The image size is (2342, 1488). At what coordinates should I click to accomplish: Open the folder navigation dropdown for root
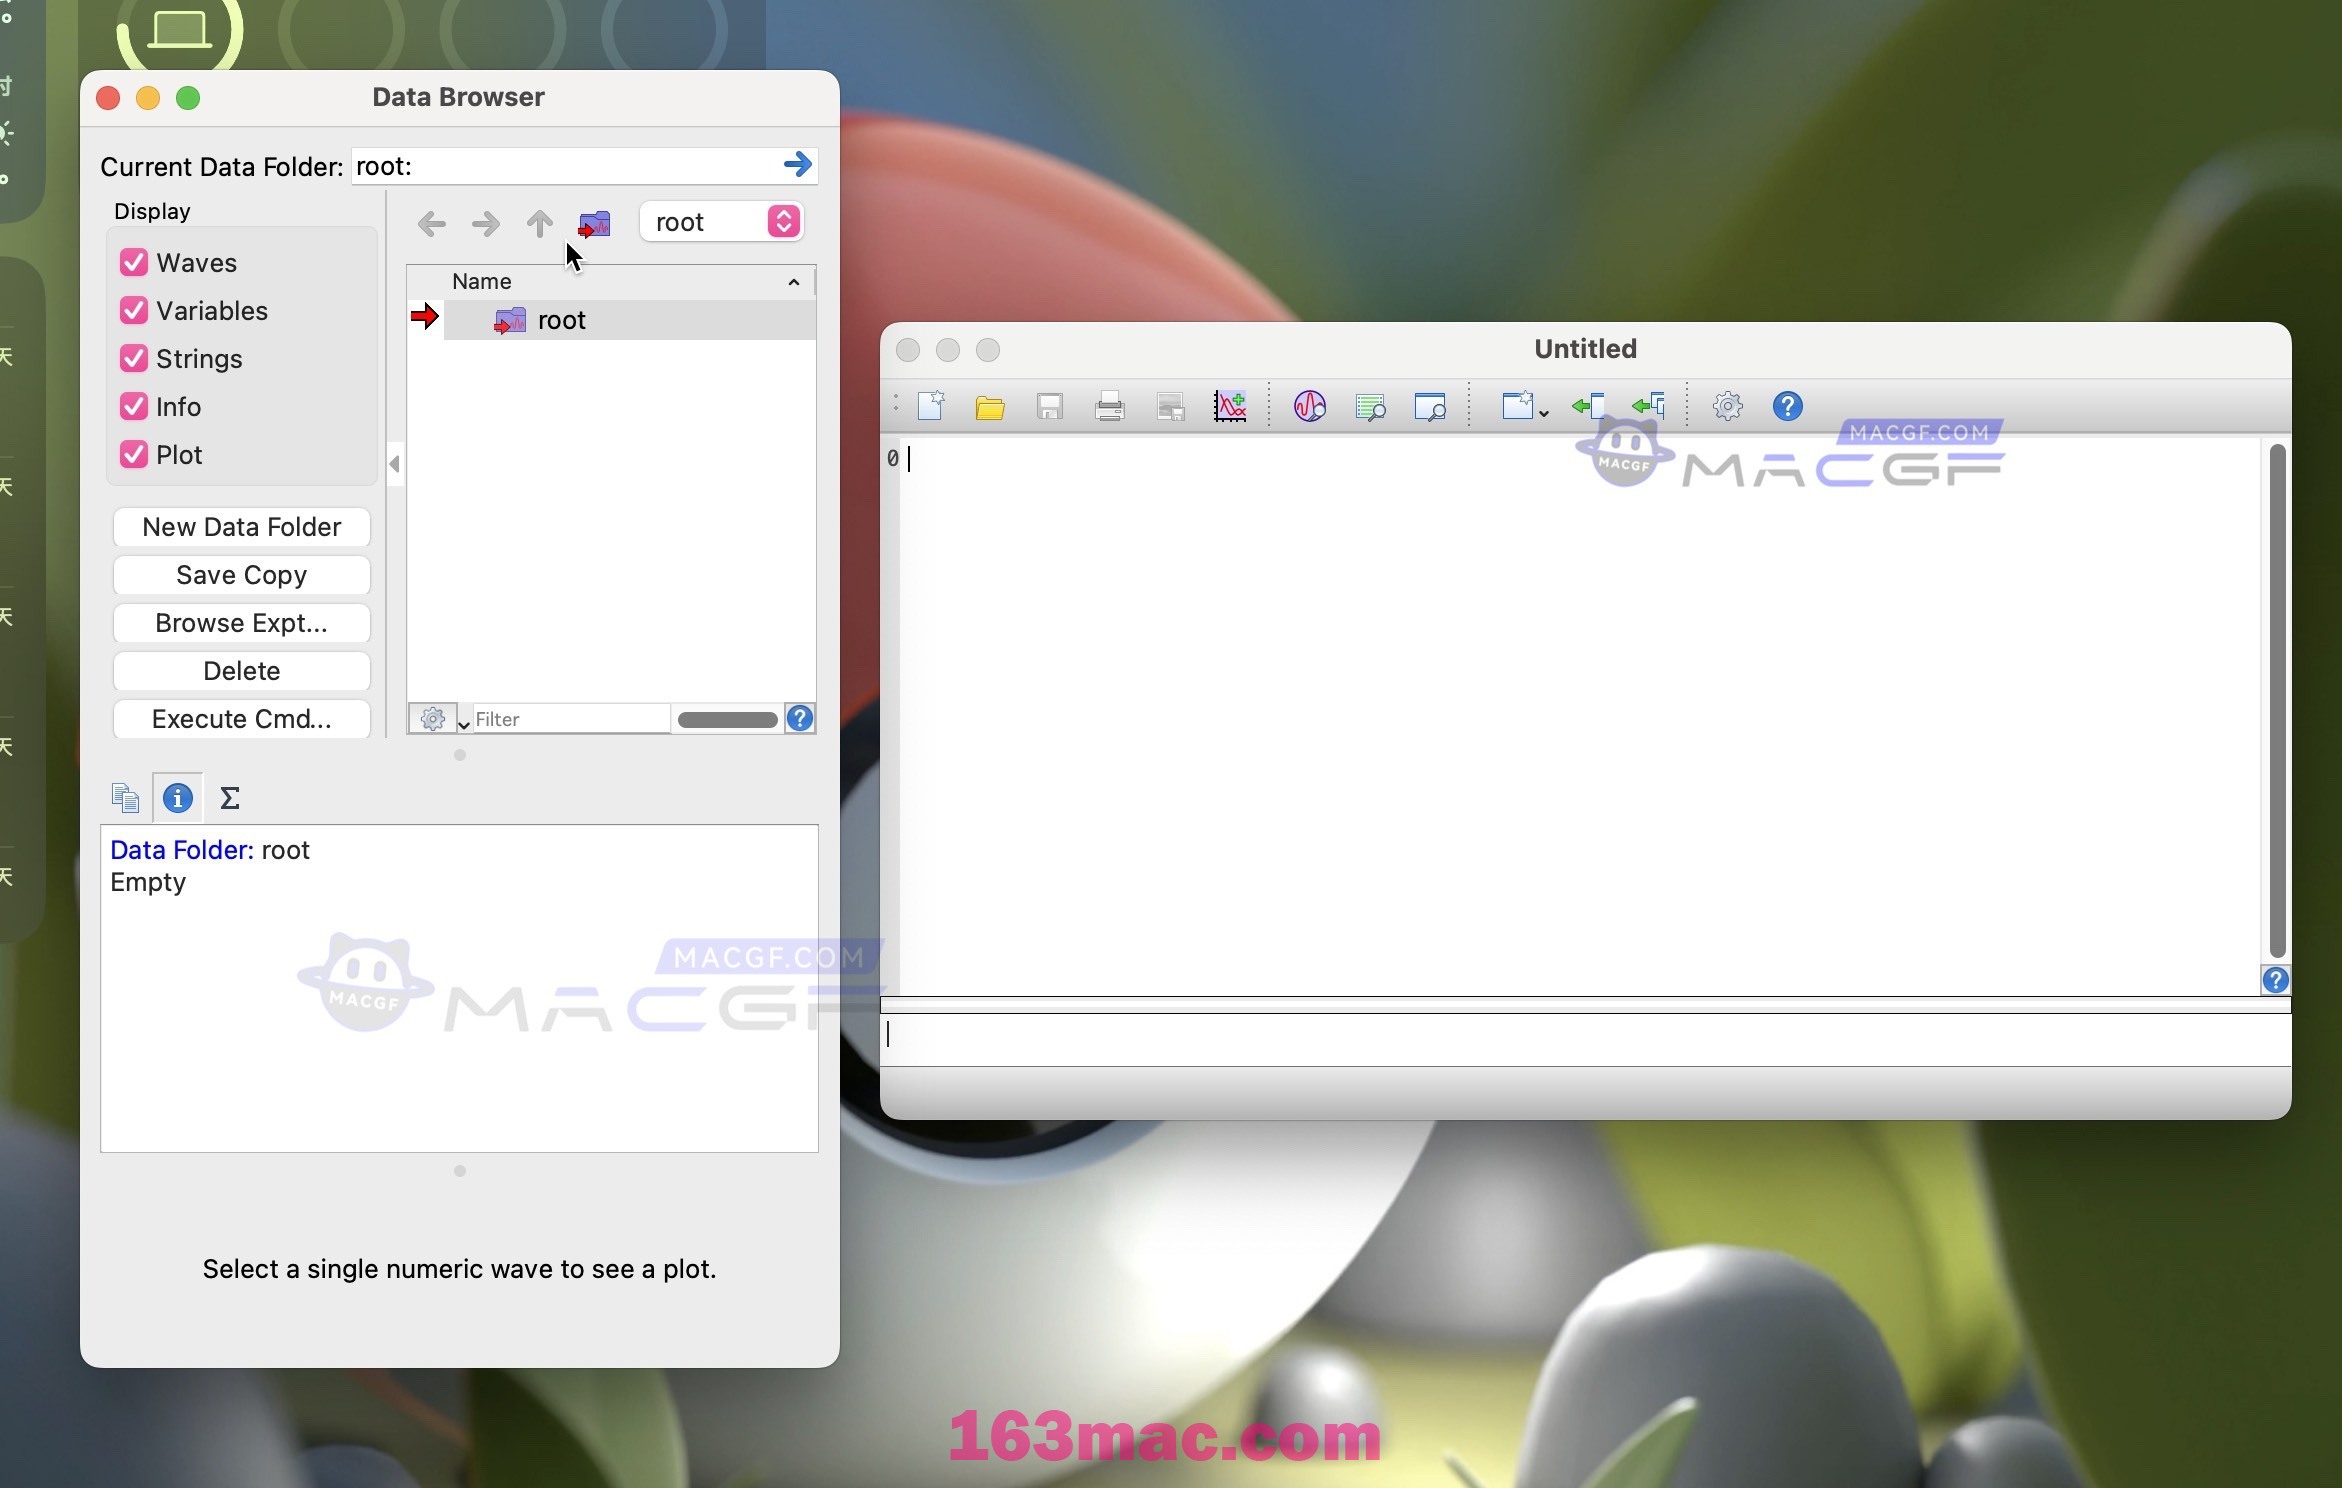(x=785, y=222)
